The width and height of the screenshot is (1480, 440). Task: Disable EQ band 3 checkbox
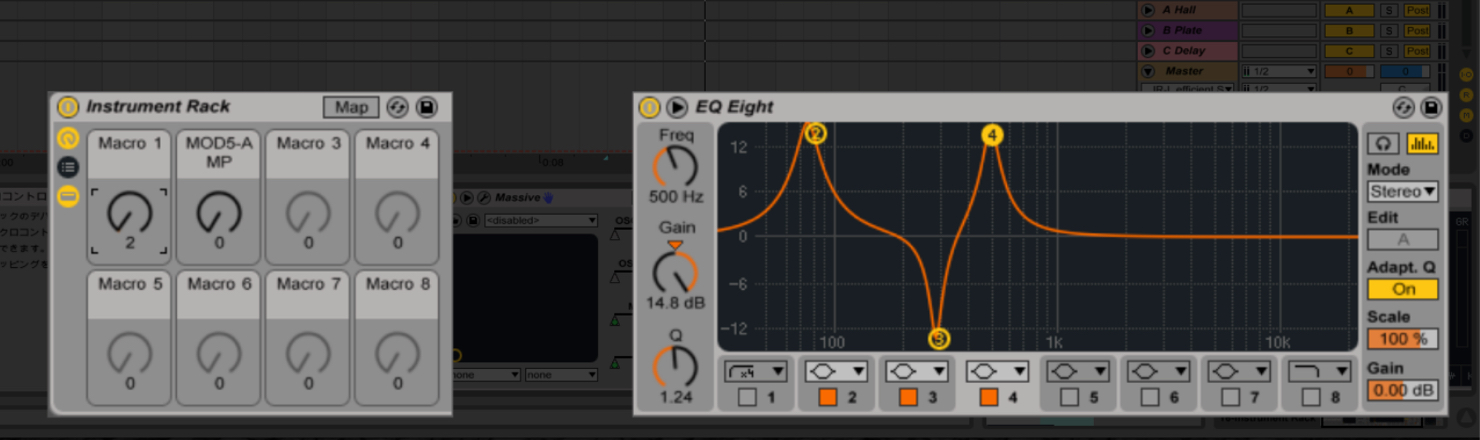pyautogui.click(x=908, y=397)
